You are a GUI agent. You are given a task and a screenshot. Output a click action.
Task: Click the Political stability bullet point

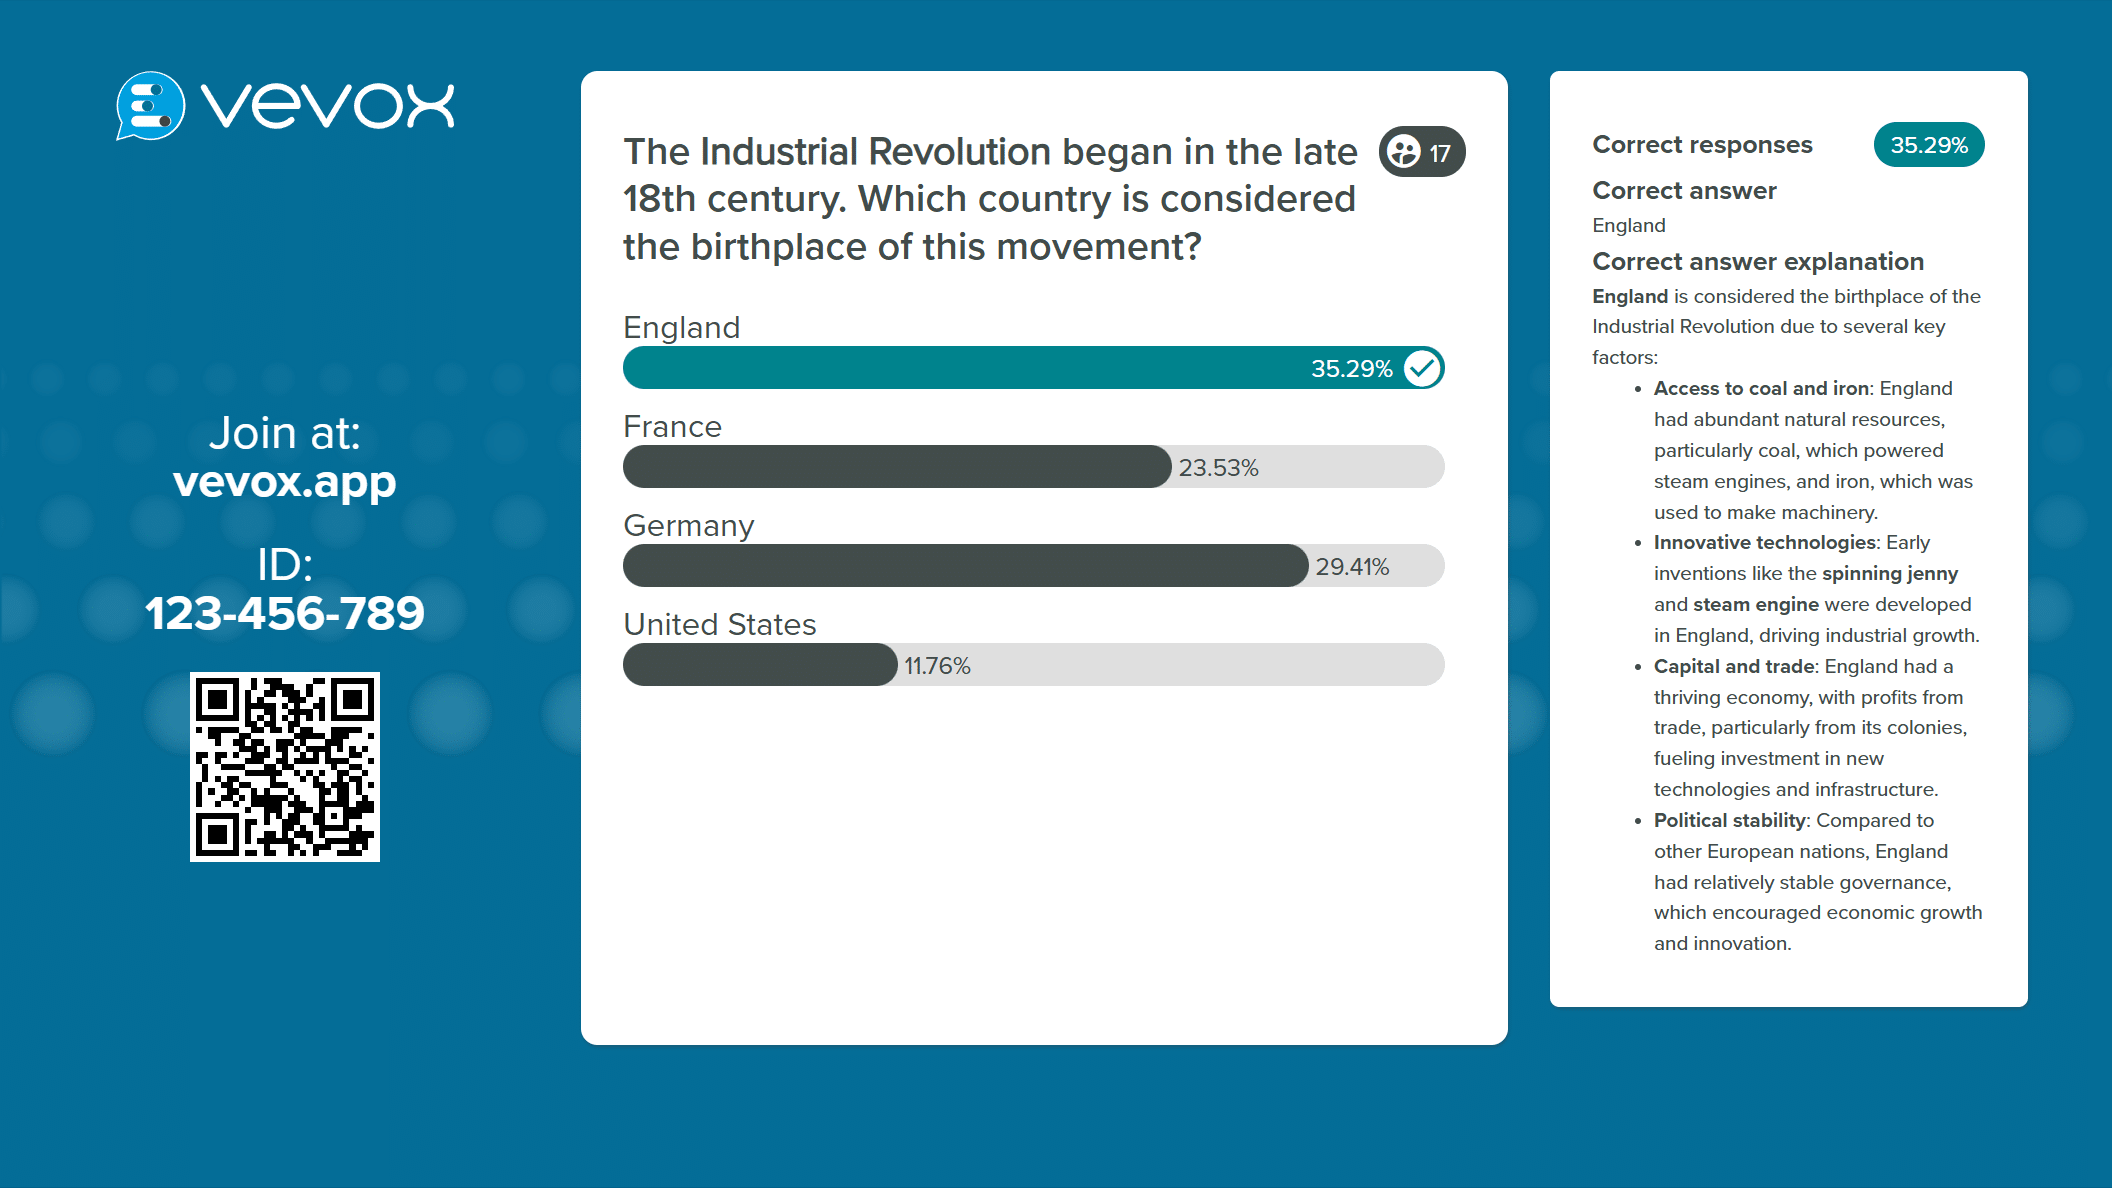[x=1729, y=821]
